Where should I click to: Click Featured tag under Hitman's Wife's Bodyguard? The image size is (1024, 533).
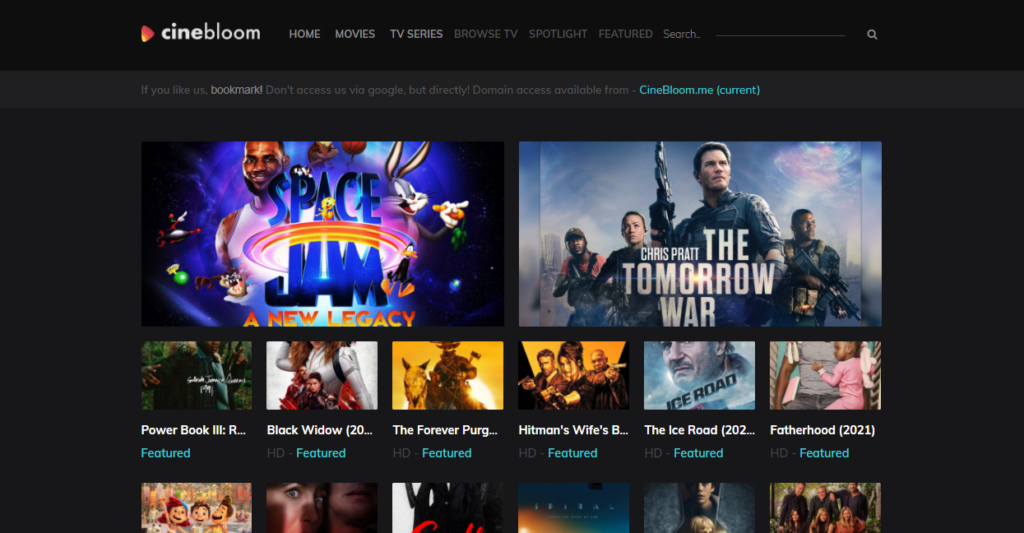point(573,453)
